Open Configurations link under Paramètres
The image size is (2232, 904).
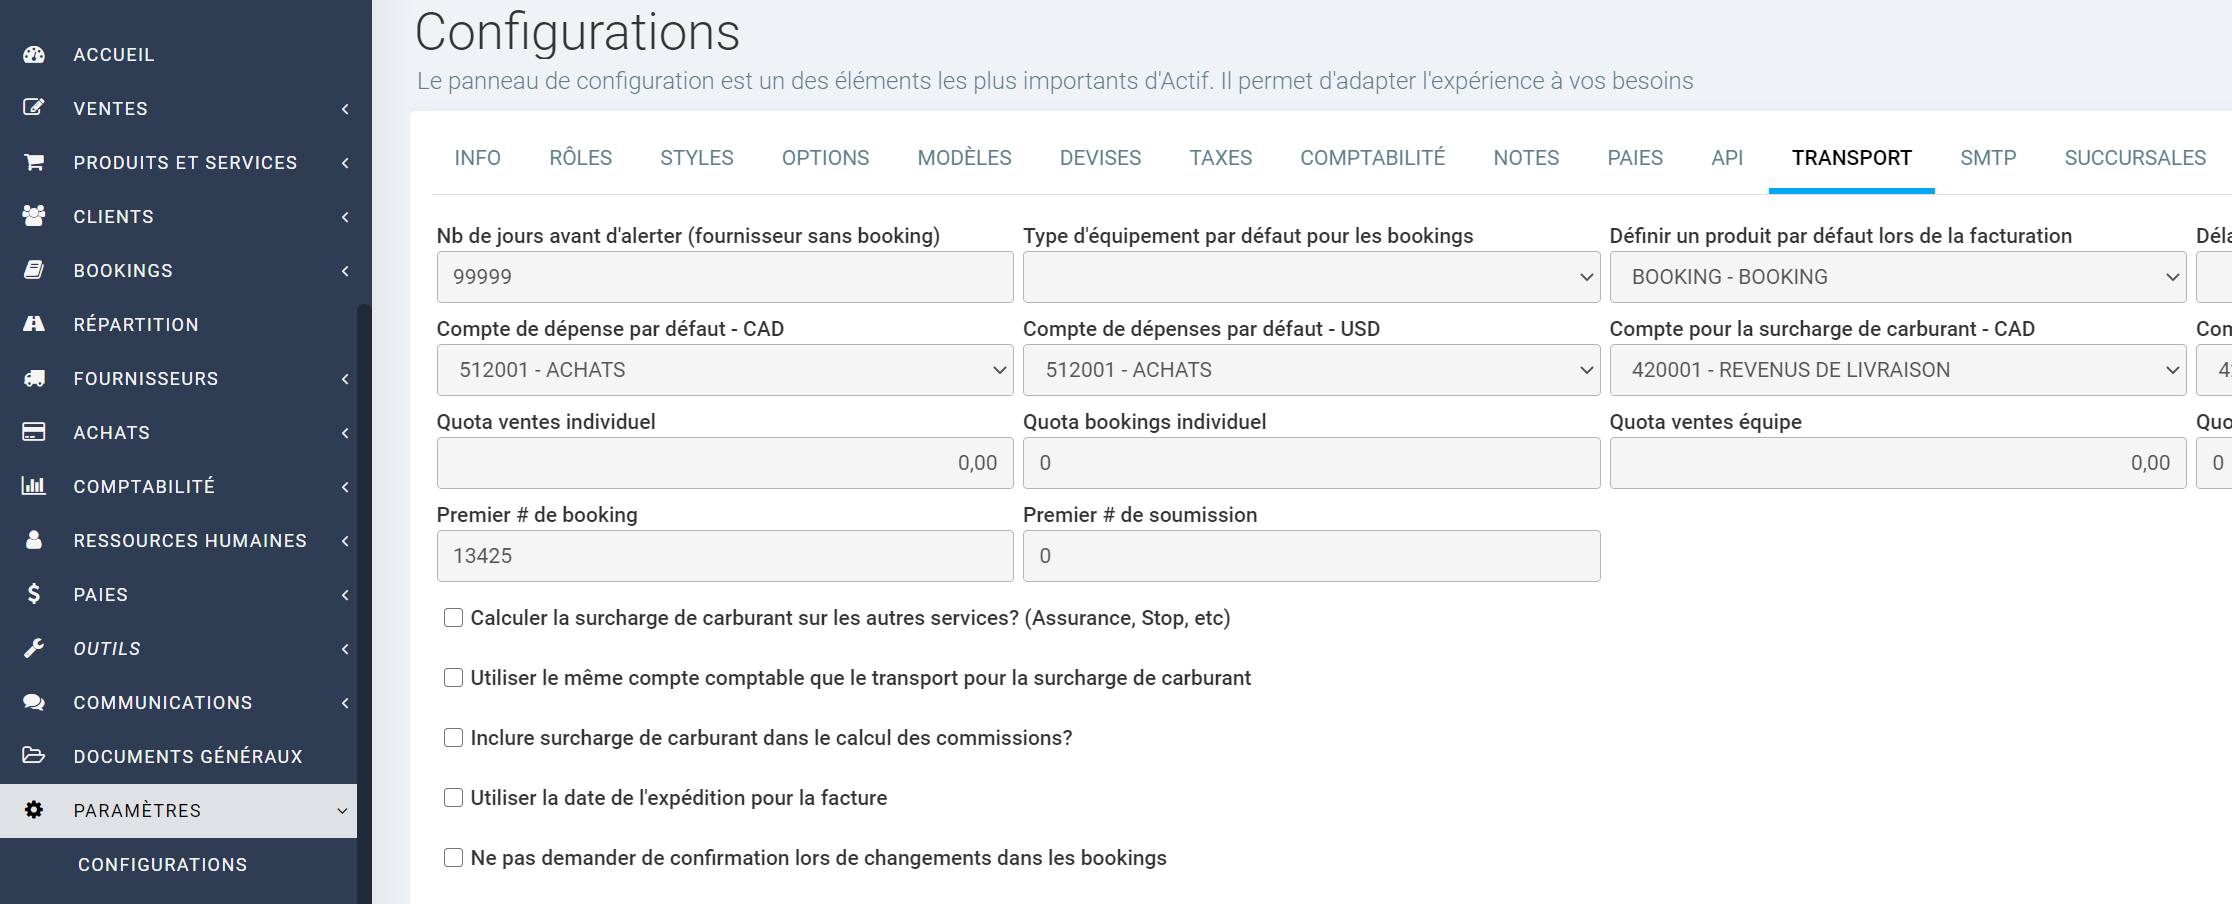click(x=162, y=865)
